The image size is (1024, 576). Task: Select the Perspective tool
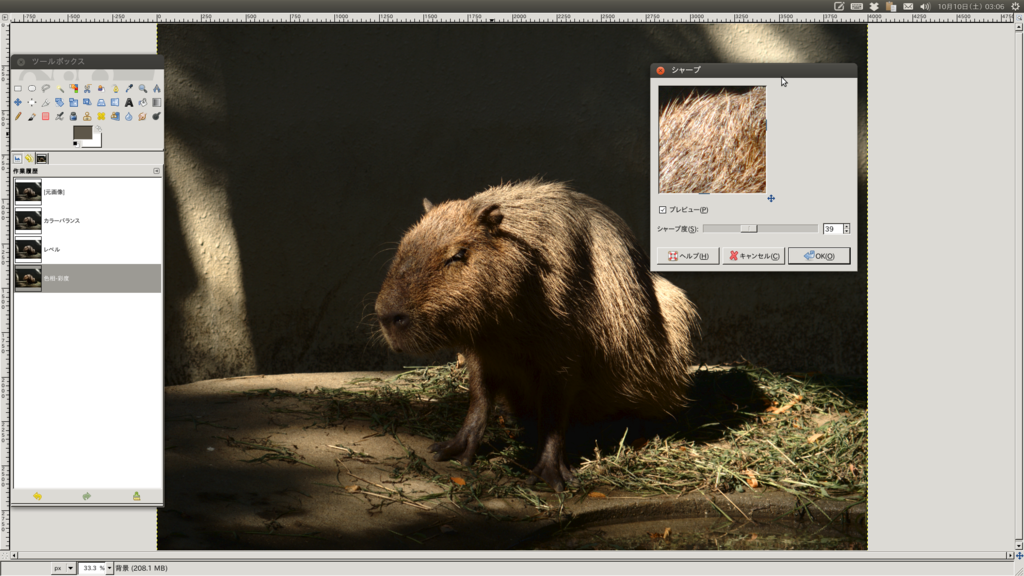tap(101, 103)
